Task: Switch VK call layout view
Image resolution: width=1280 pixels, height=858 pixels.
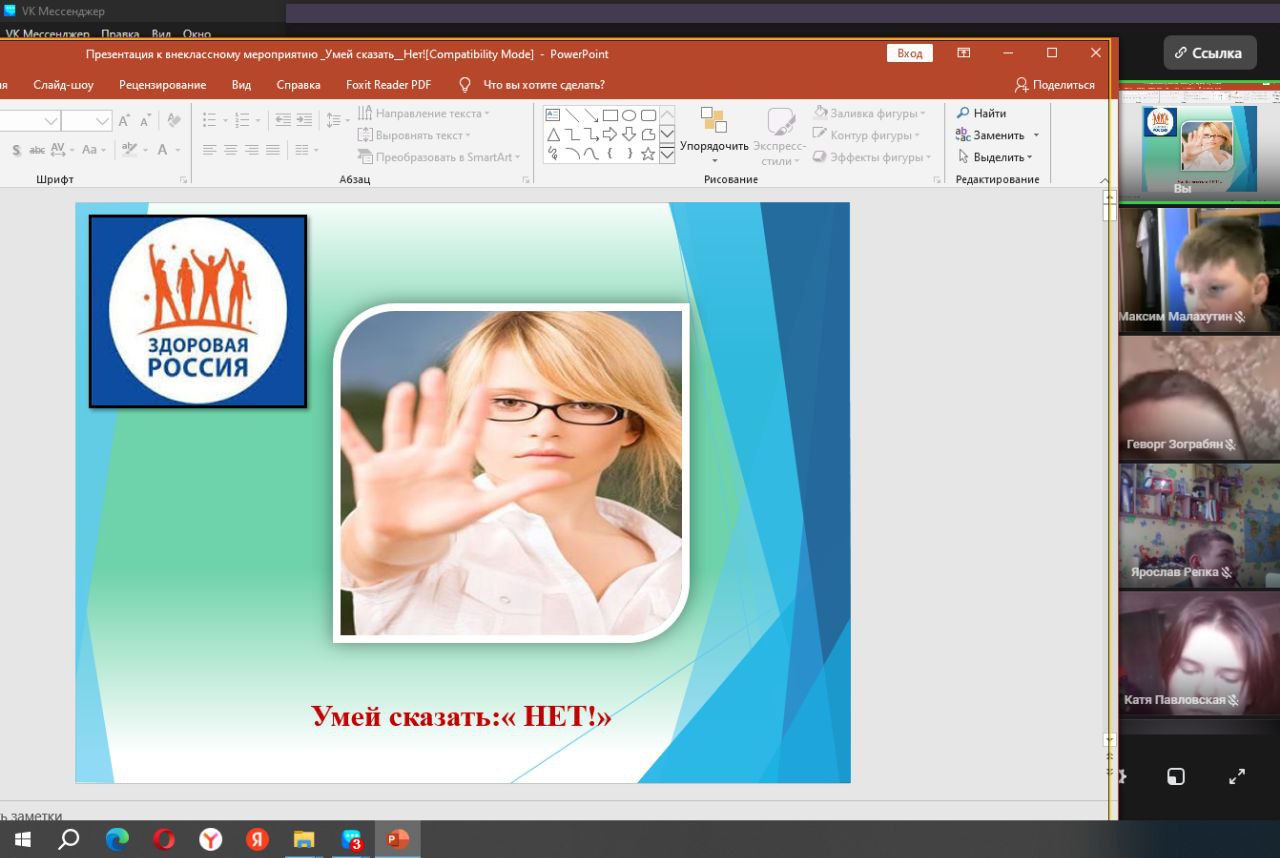Action: point(1176,776)
